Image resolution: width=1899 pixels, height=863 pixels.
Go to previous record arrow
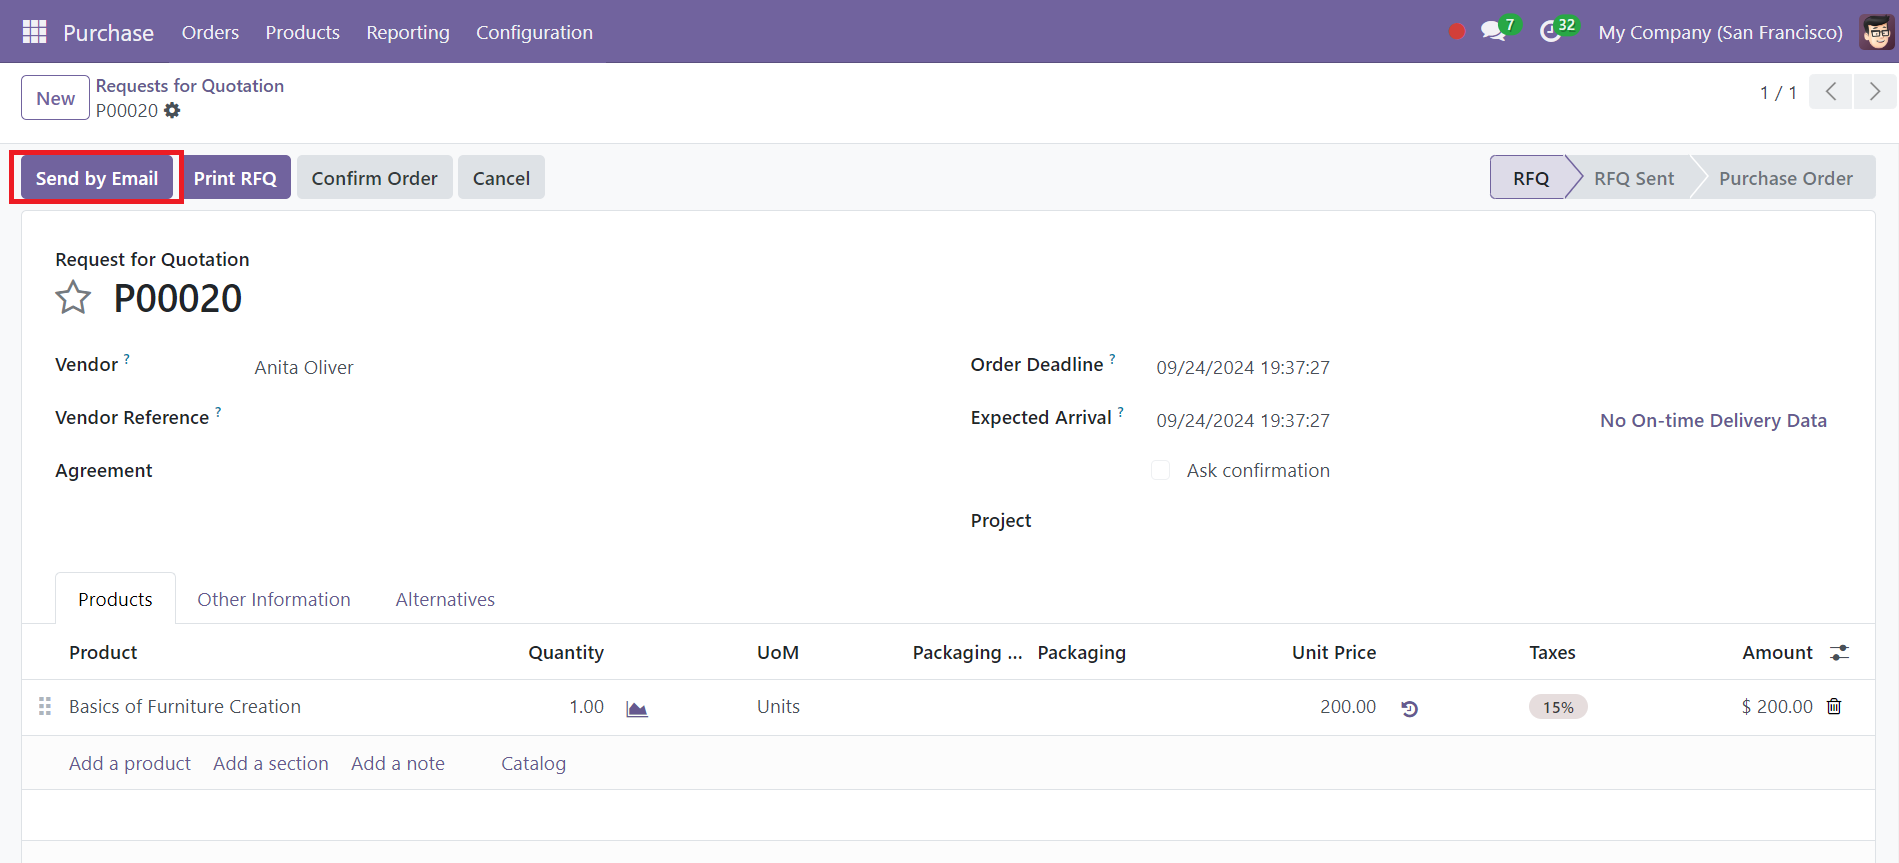1831,92
